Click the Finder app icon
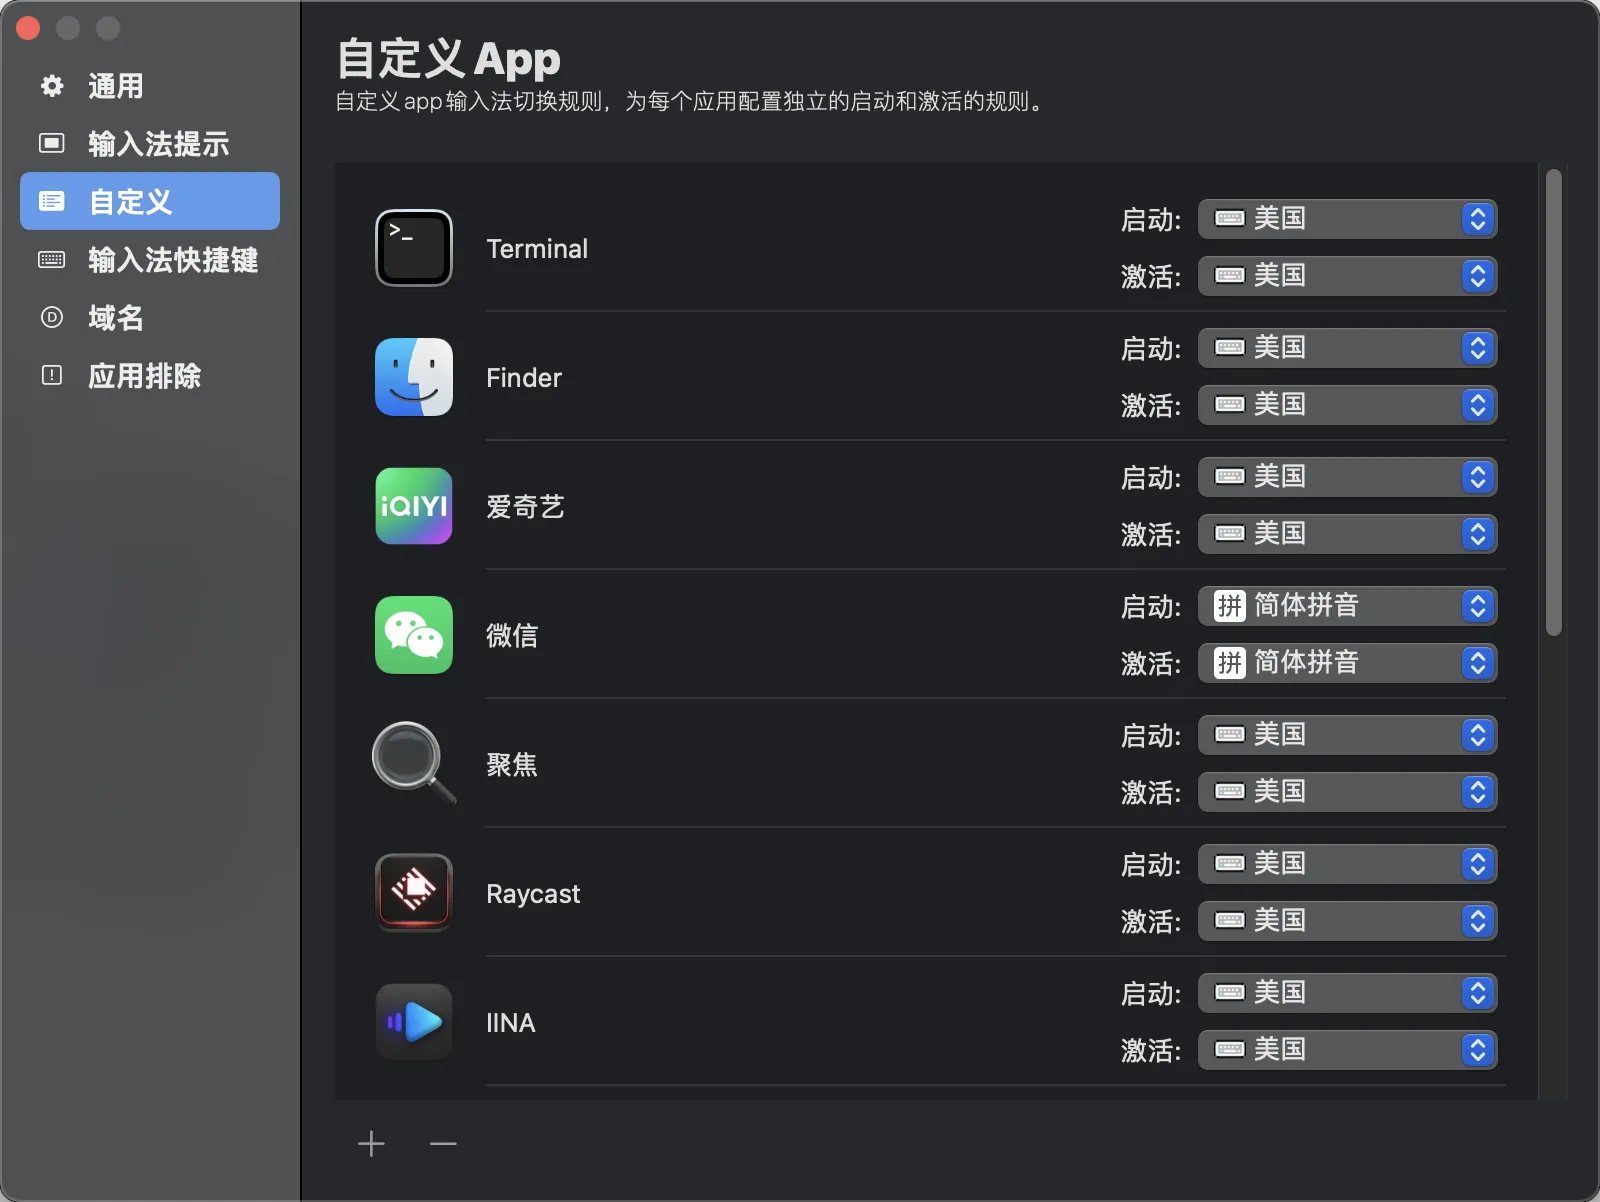Viewport: 1600px width, 1202px height. [414, 377]
